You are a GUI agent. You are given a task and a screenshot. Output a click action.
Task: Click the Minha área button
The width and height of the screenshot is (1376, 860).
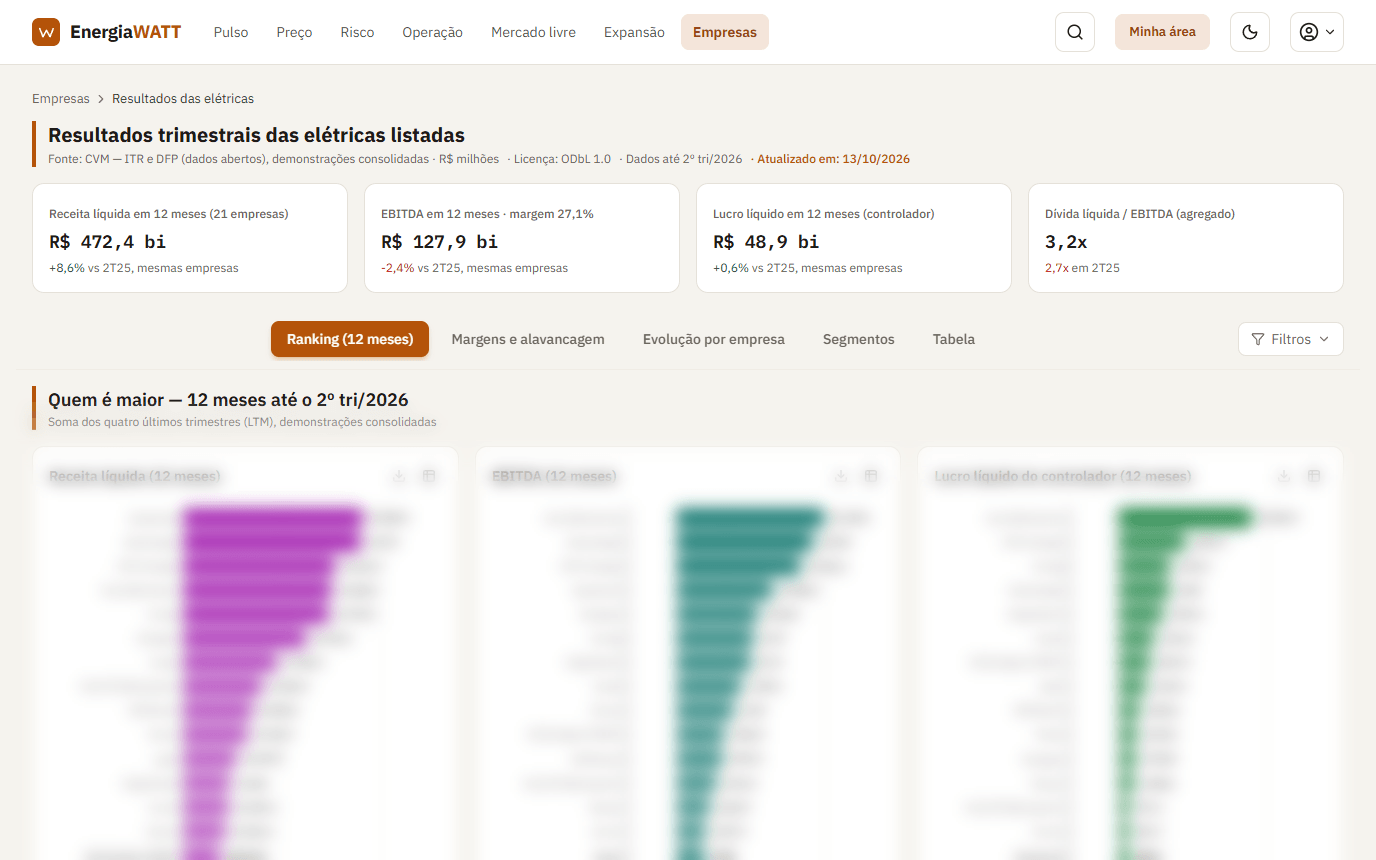point(1162,32)
